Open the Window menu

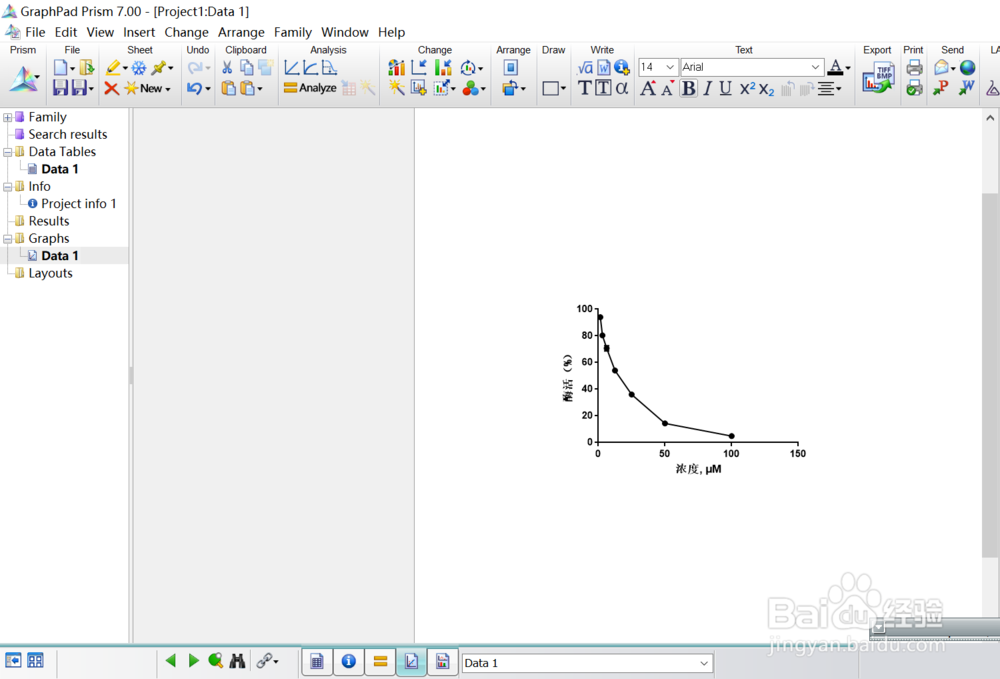[345, 32]
